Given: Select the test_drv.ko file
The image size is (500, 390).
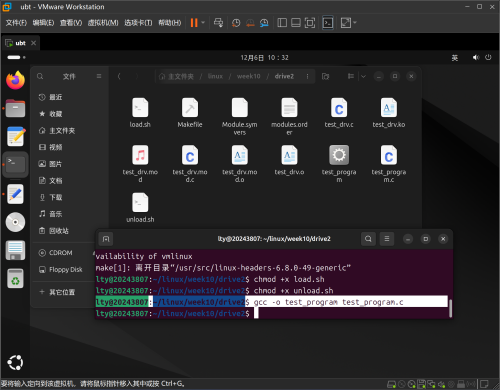Looking at the screenshot, I should coord(389,113).
